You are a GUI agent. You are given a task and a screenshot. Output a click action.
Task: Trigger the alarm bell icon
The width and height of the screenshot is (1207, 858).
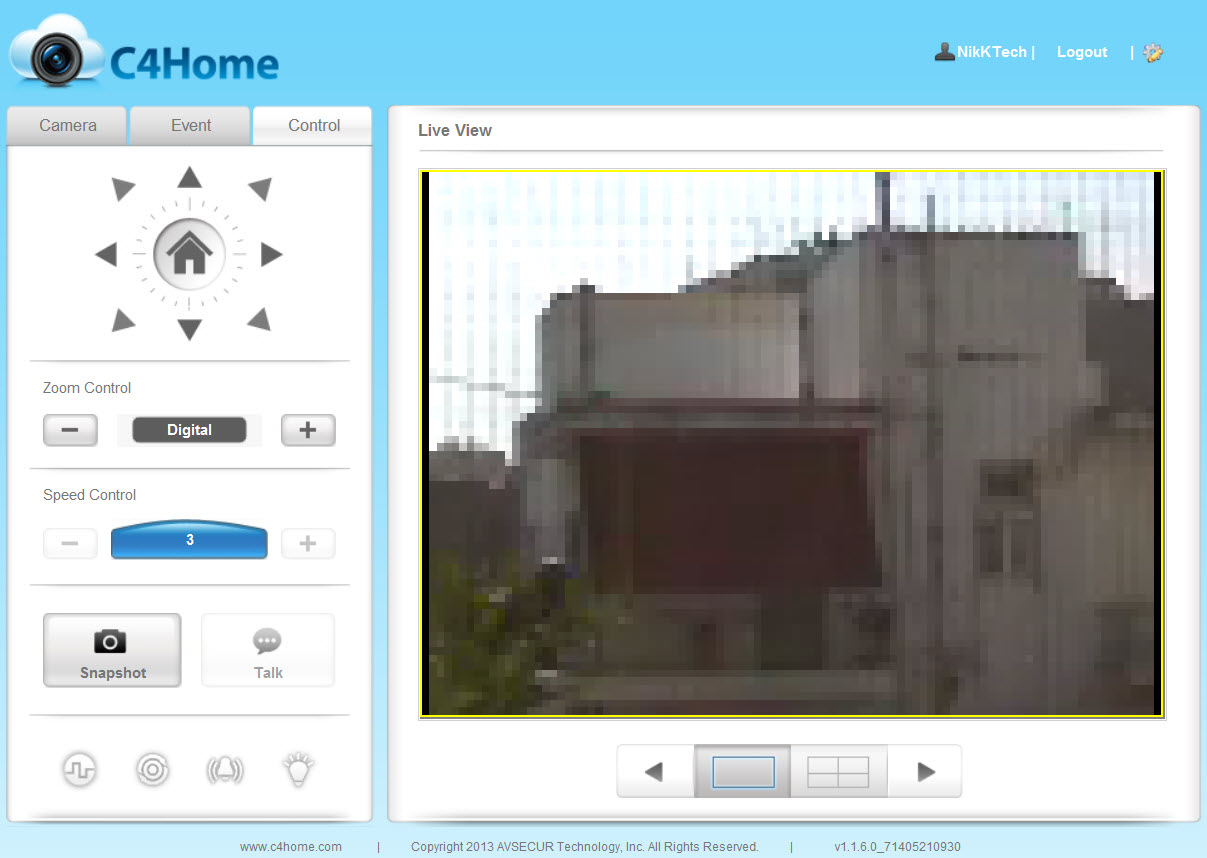coord(225,769)
